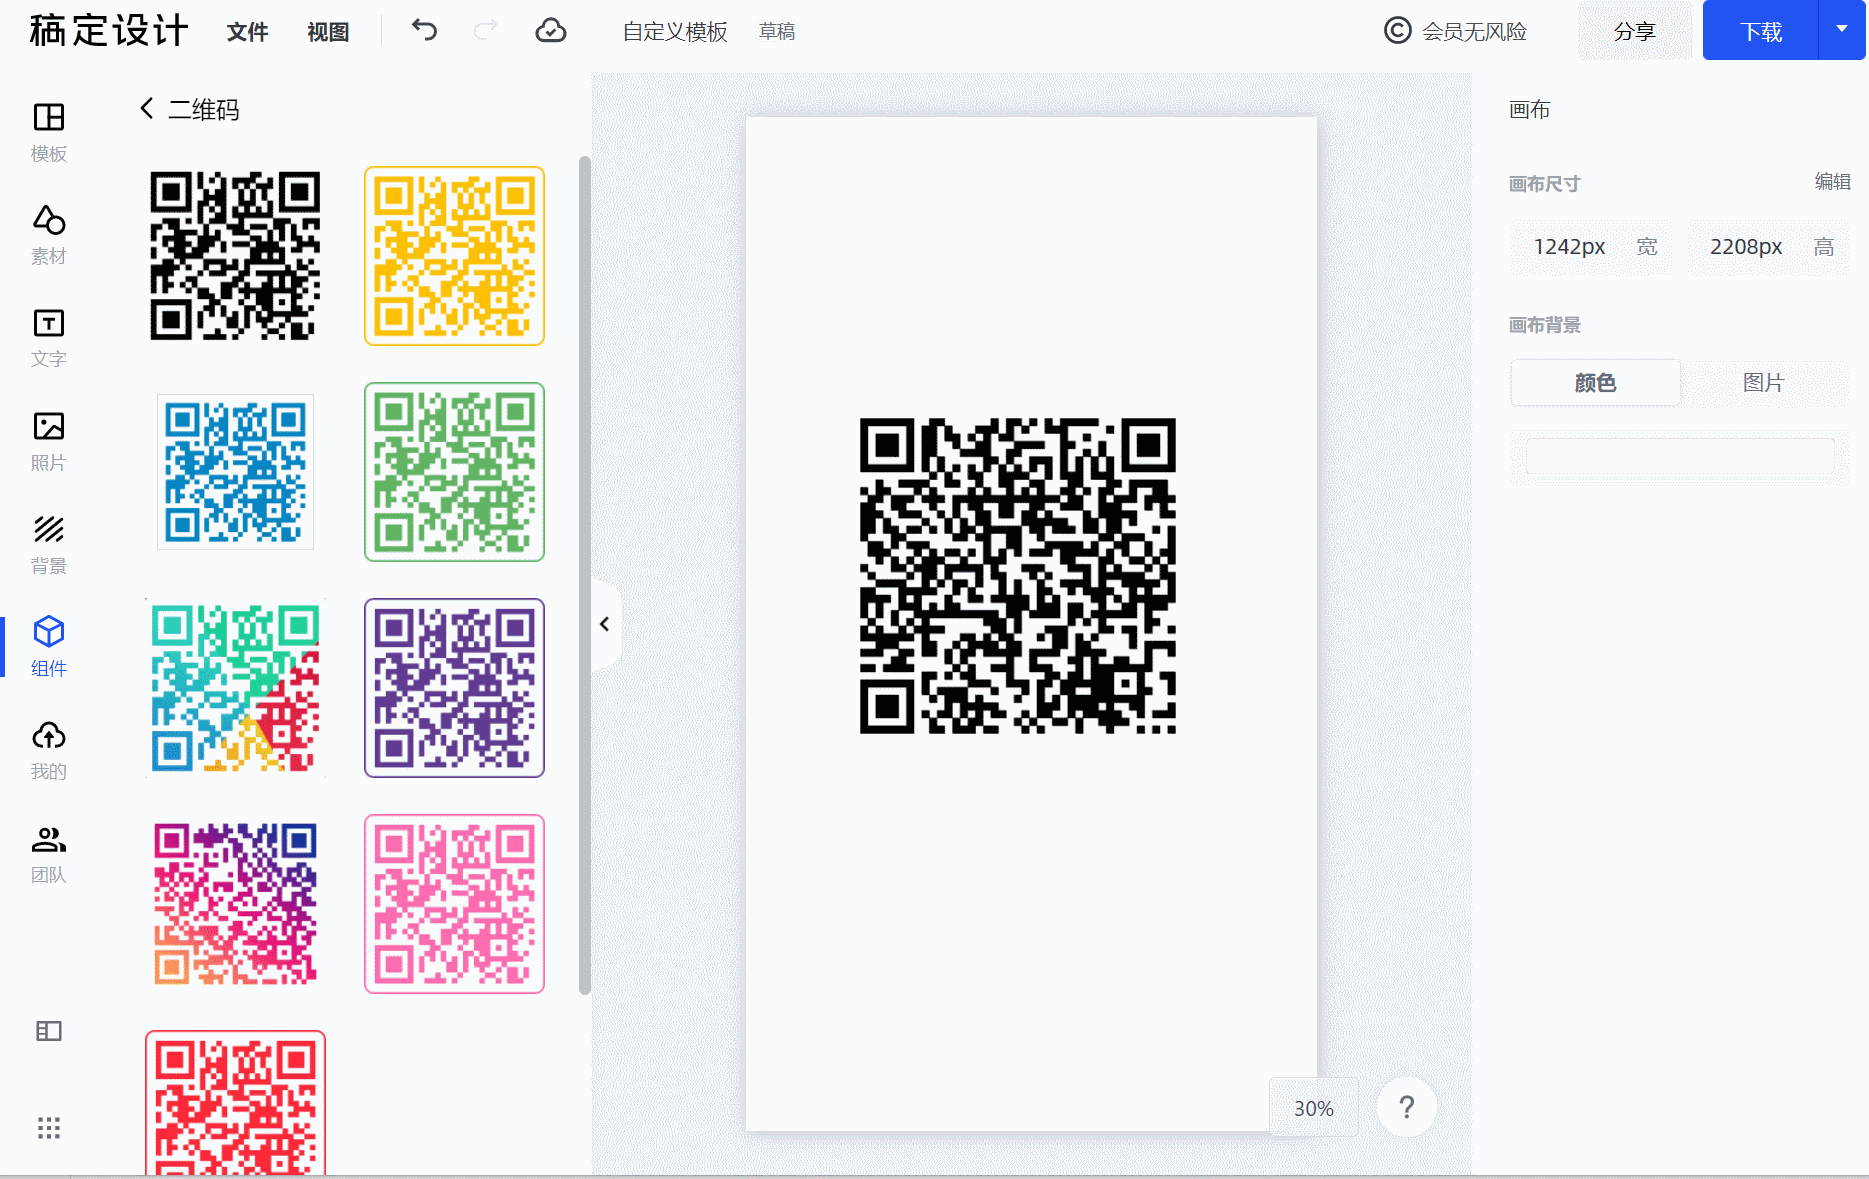This screenshot has height=1179, width=1869.
Task: Switch to the 颜色 background tab
Action: pos(1595,383)
